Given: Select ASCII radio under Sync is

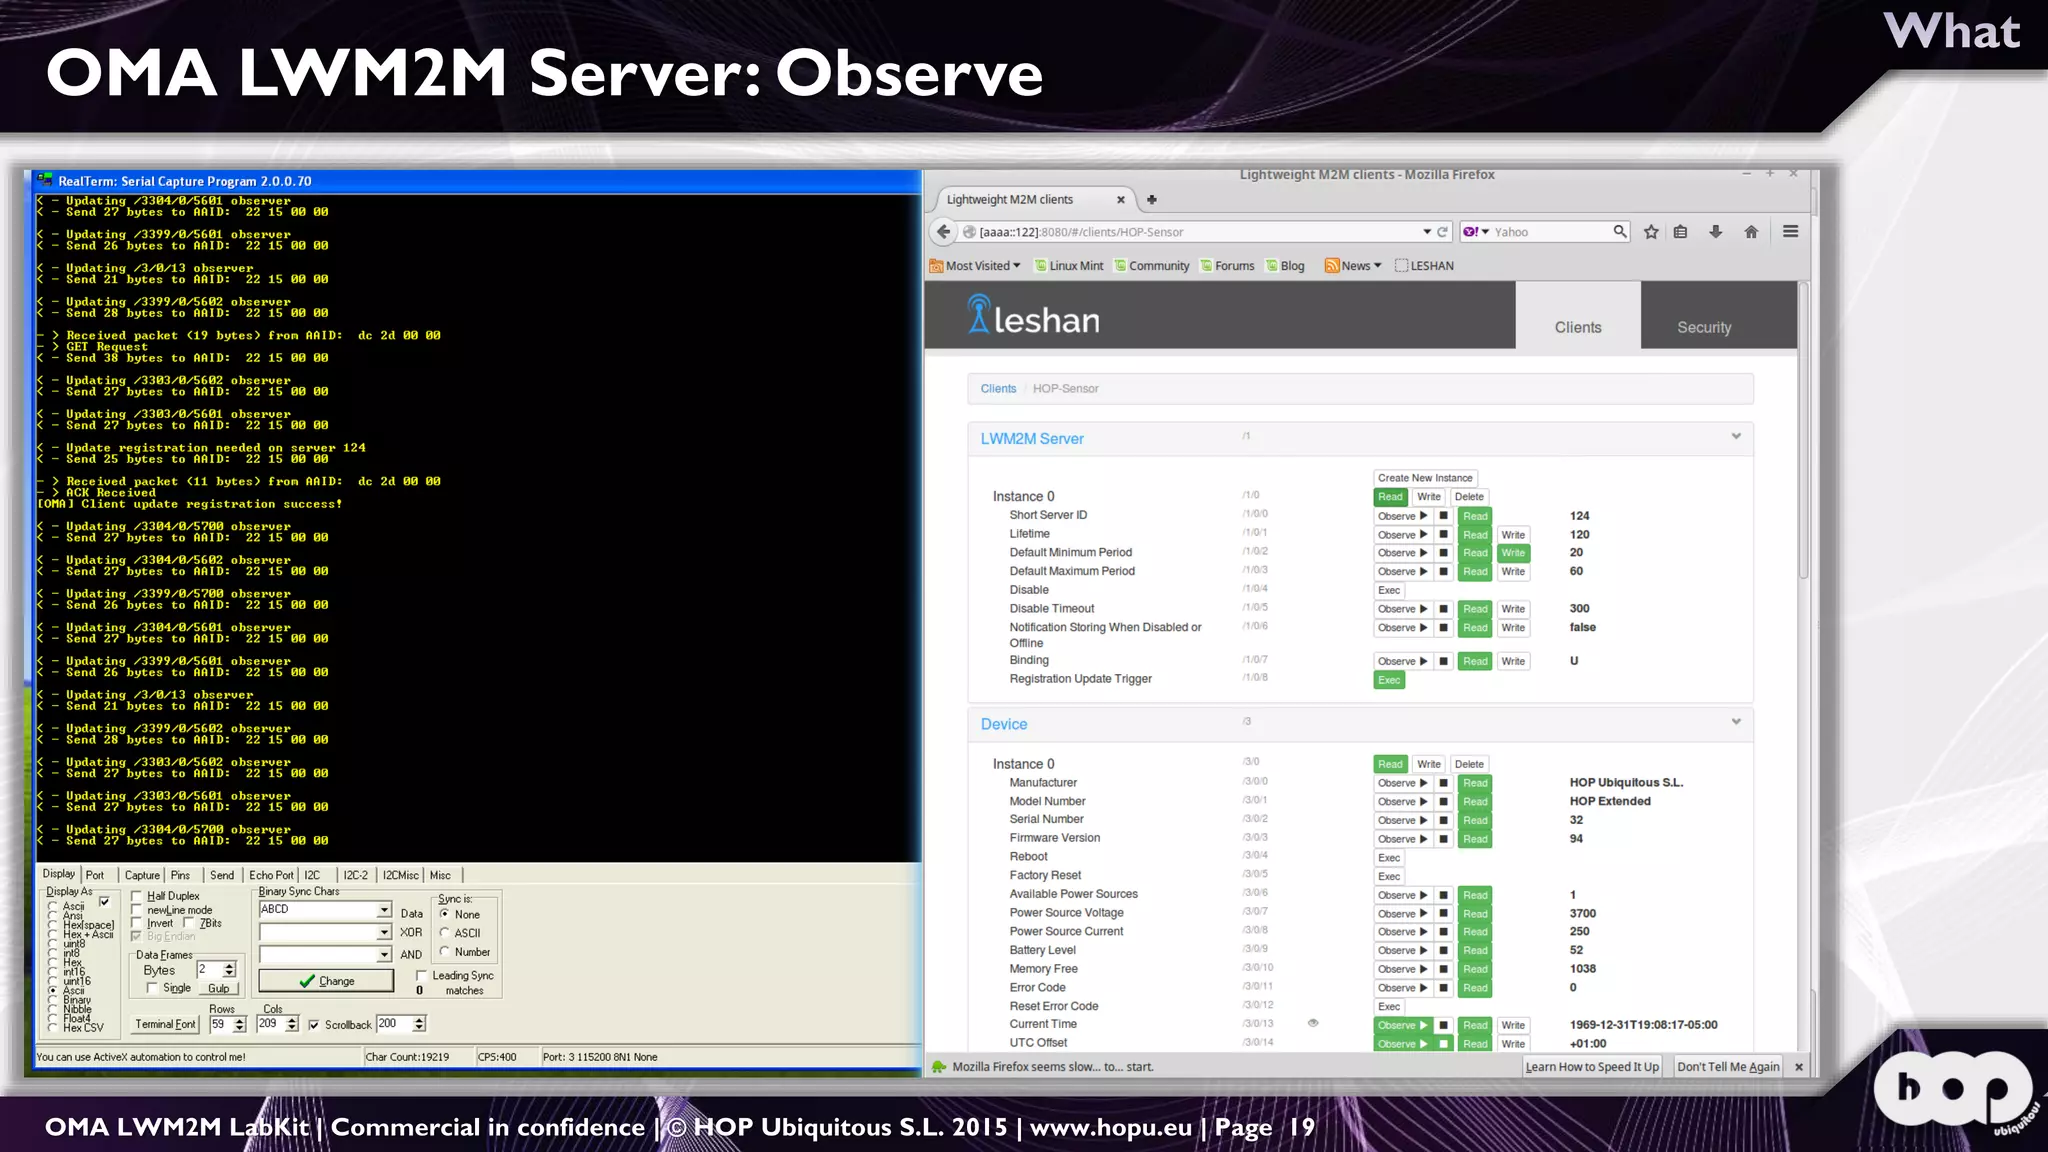Looking at the screenshot, I should [445, 933].
